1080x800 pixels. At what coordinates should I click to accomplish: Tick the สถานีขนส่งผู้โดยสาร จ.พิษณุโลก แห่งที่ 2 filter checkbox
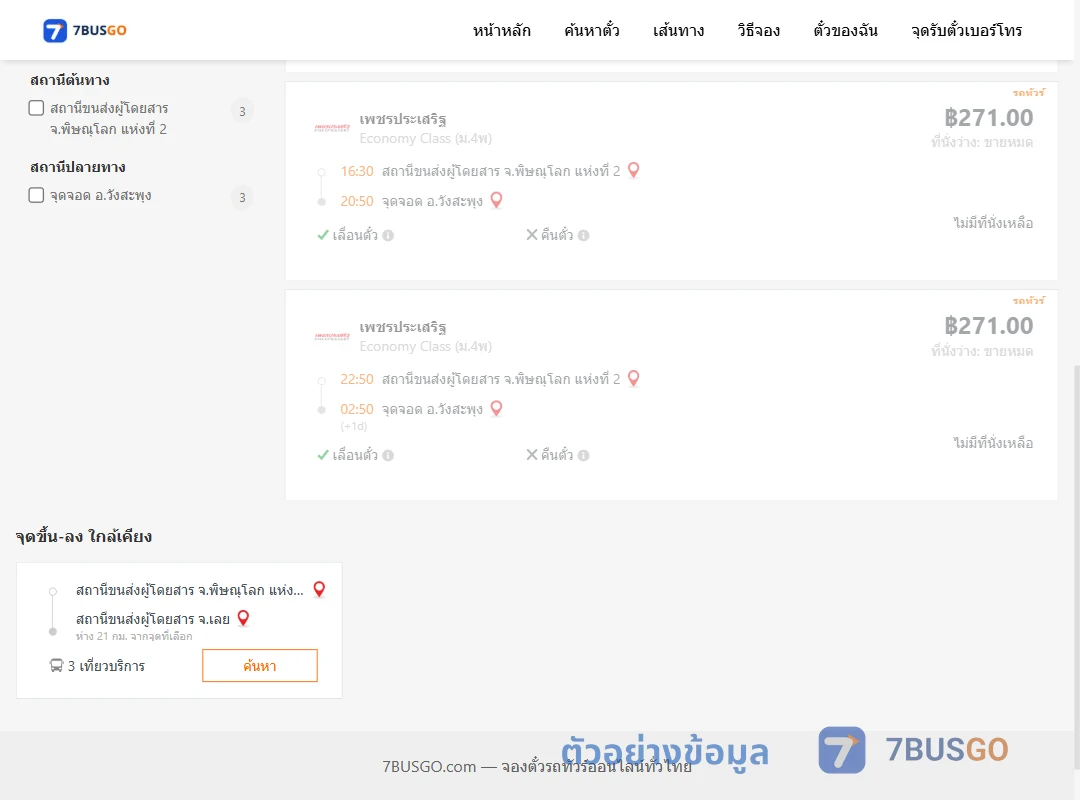point(37,108)
